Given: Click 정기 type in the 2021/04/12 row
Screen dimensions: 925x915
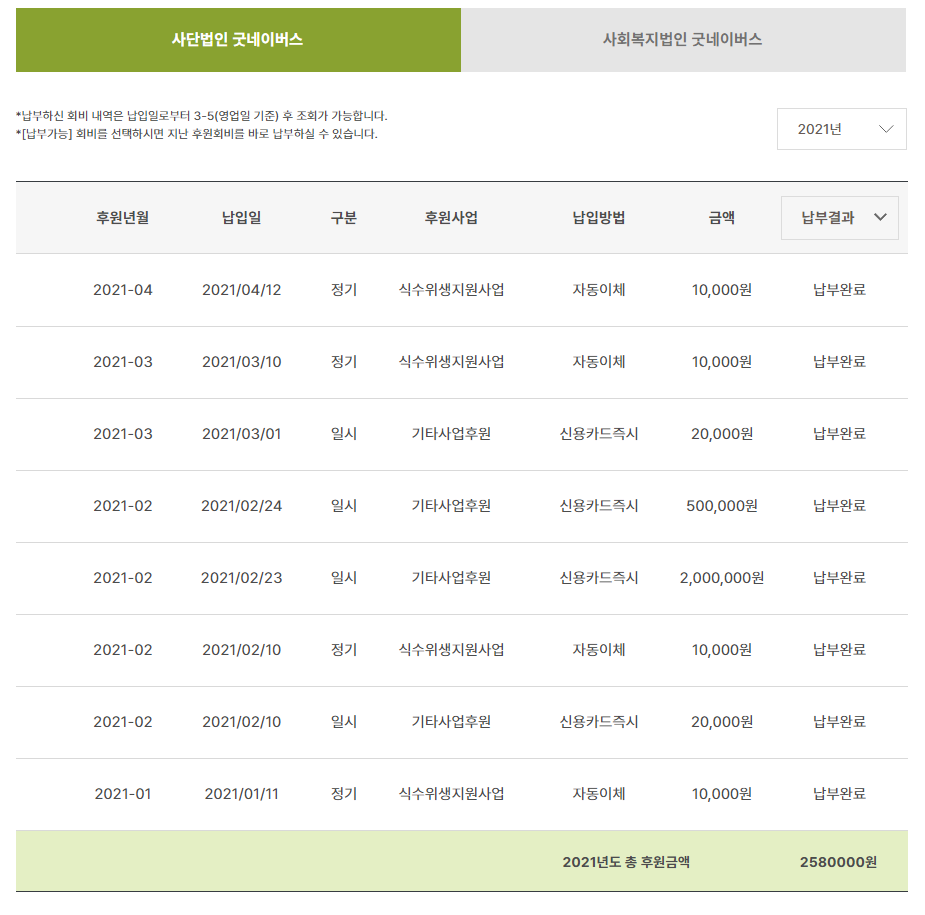Looking at the screenshot, I should [343, 290].
